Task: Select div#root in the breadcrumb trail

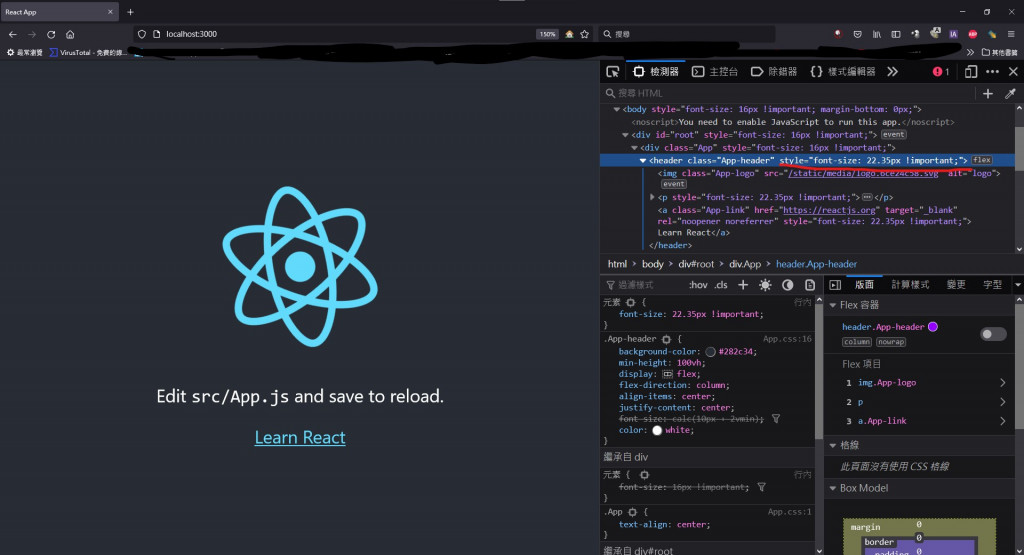Action: click(x=696, y=264)
